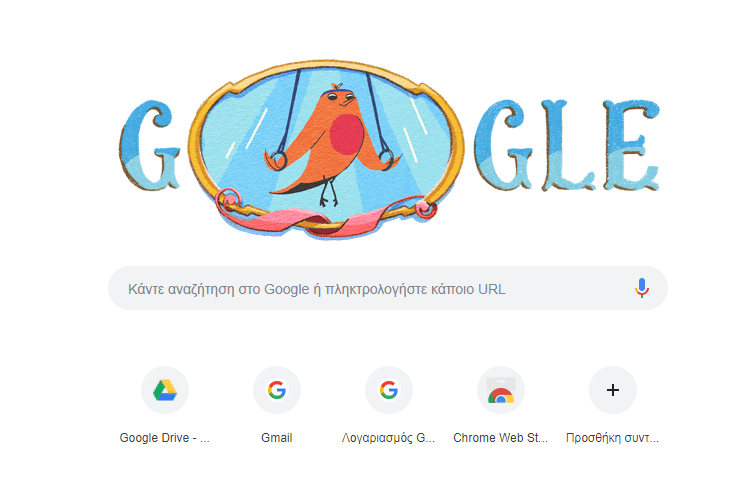
Task: Click the plus icon to add shortcut
Action: [613, 390]
